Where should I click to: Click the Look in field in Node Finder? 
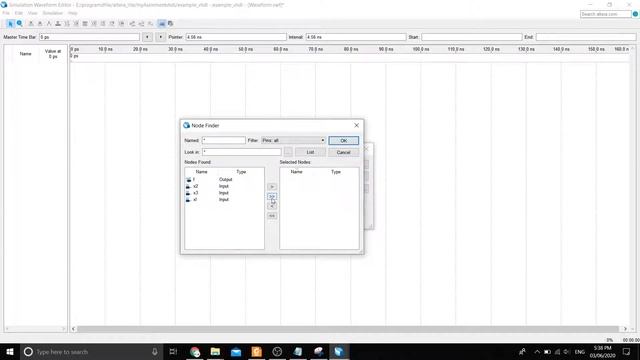point(242,152)
